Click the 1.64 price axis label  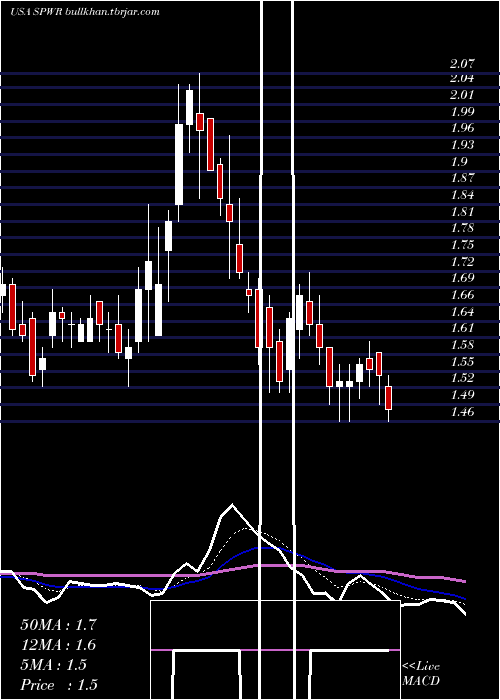tap(462, 312)
